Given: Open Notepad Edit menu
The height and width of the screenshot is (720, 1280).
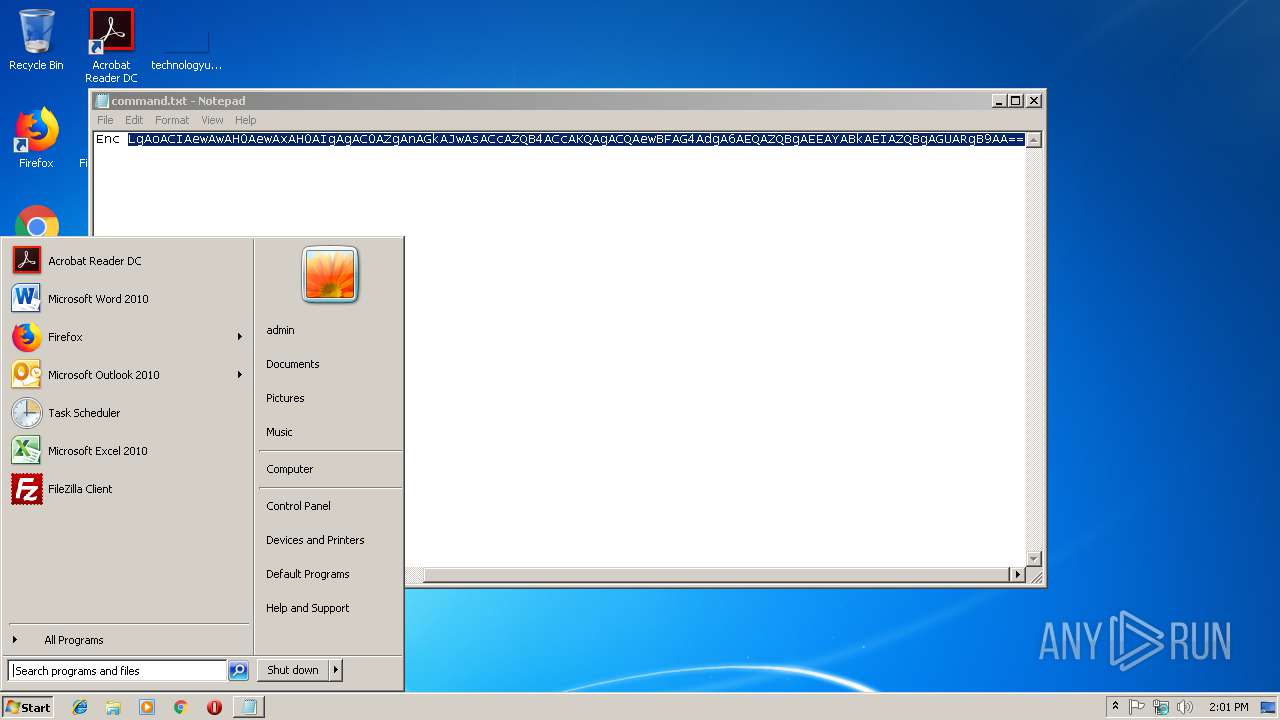Looking at the screenshot, I should point(134,120).
